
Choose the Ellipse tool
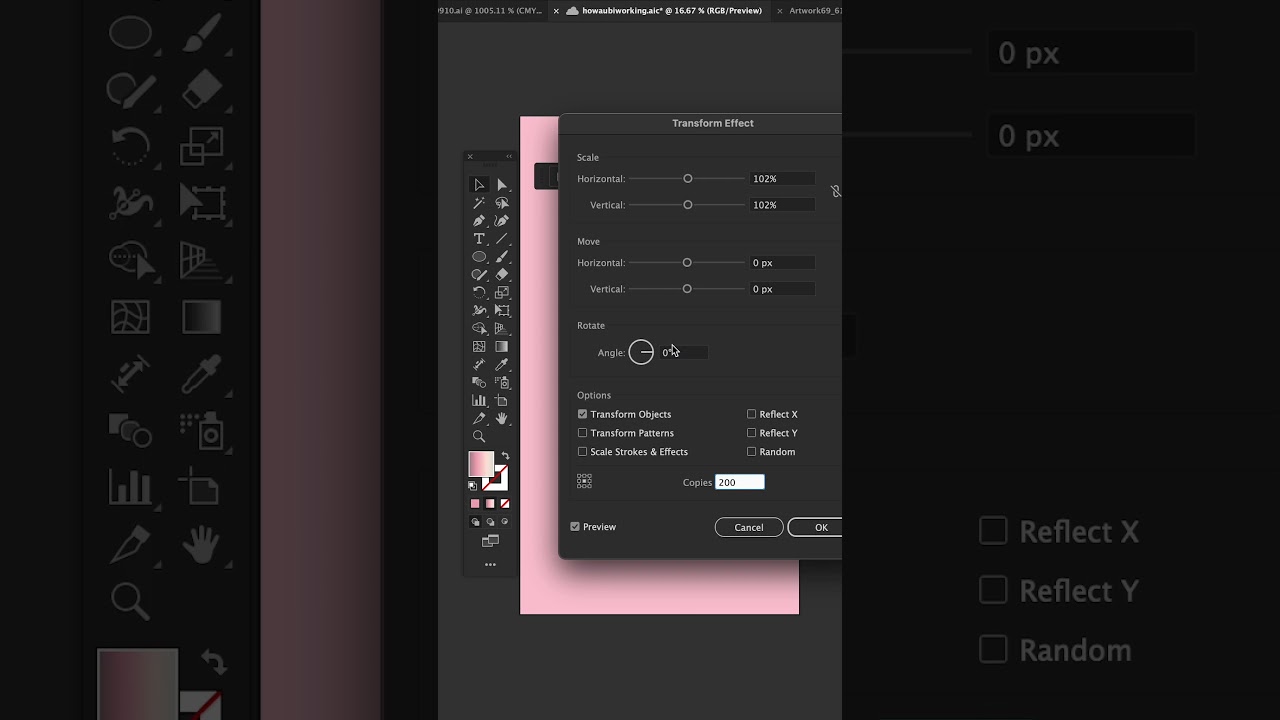coord(479,257)
